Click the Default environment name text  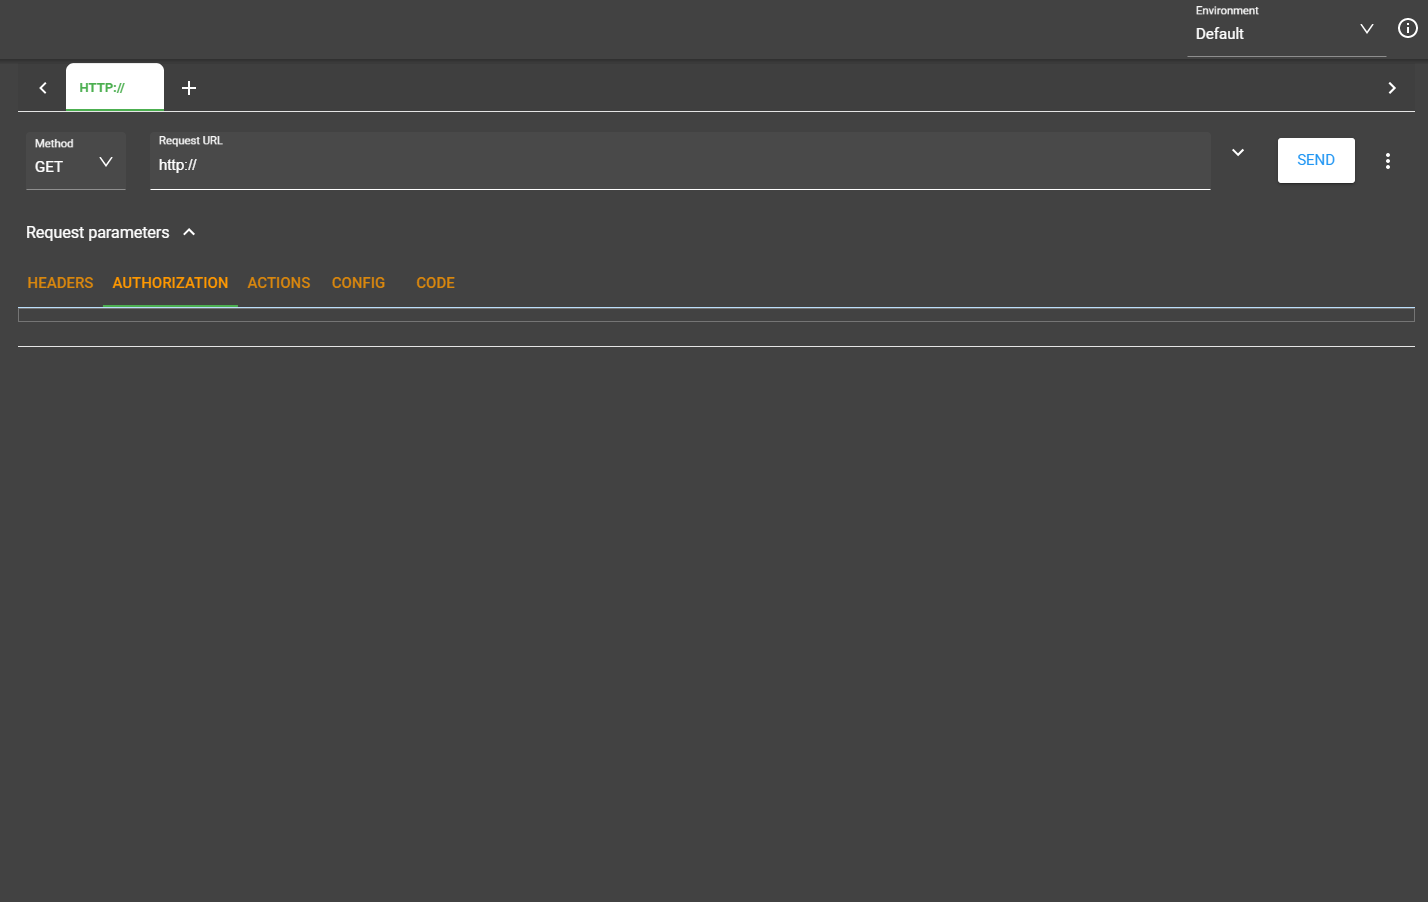pyautogui.click(x=1219, y=33)
